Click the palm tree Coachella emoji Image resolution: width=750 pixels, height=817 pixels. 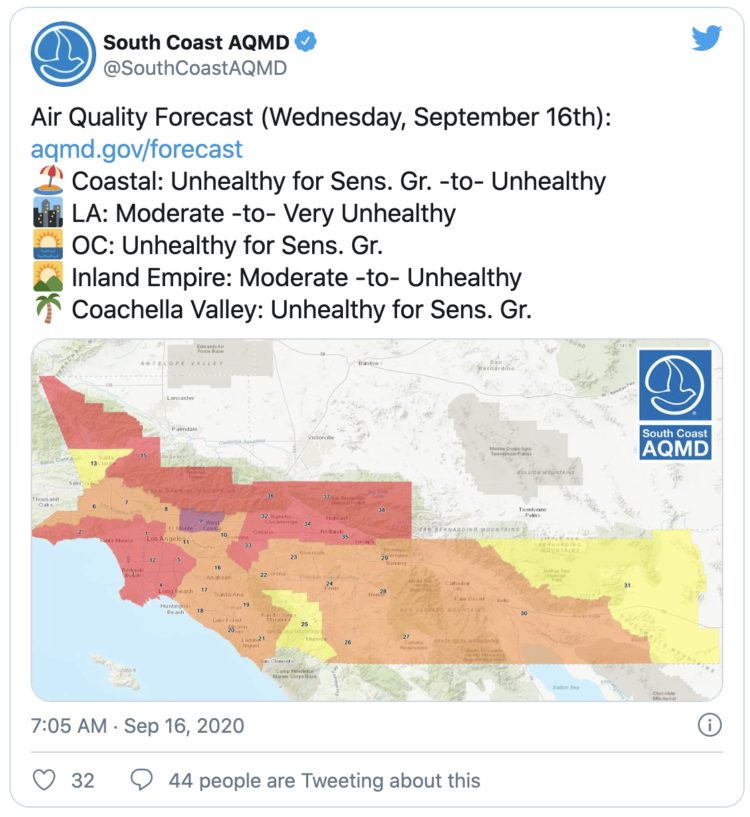48,310
